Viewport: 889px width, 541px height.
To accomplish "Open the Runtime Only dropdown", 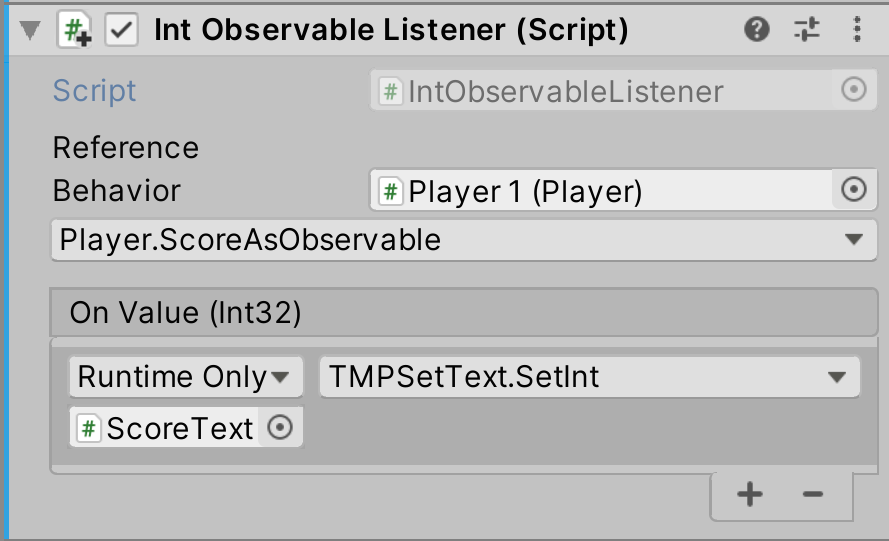I will [186, 377].
